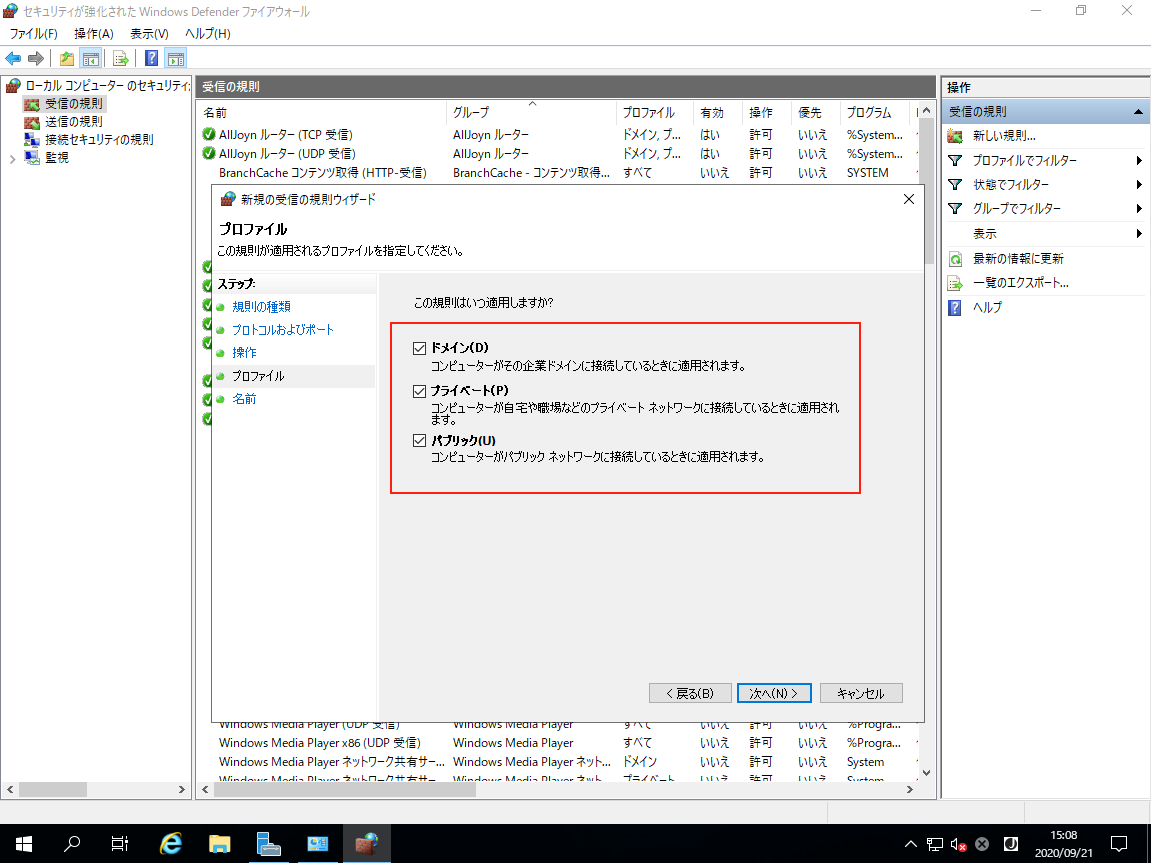Expand the 表示 submenu arrow
The height and width of the screenshot is (863, 1151).
[1139, 234]
